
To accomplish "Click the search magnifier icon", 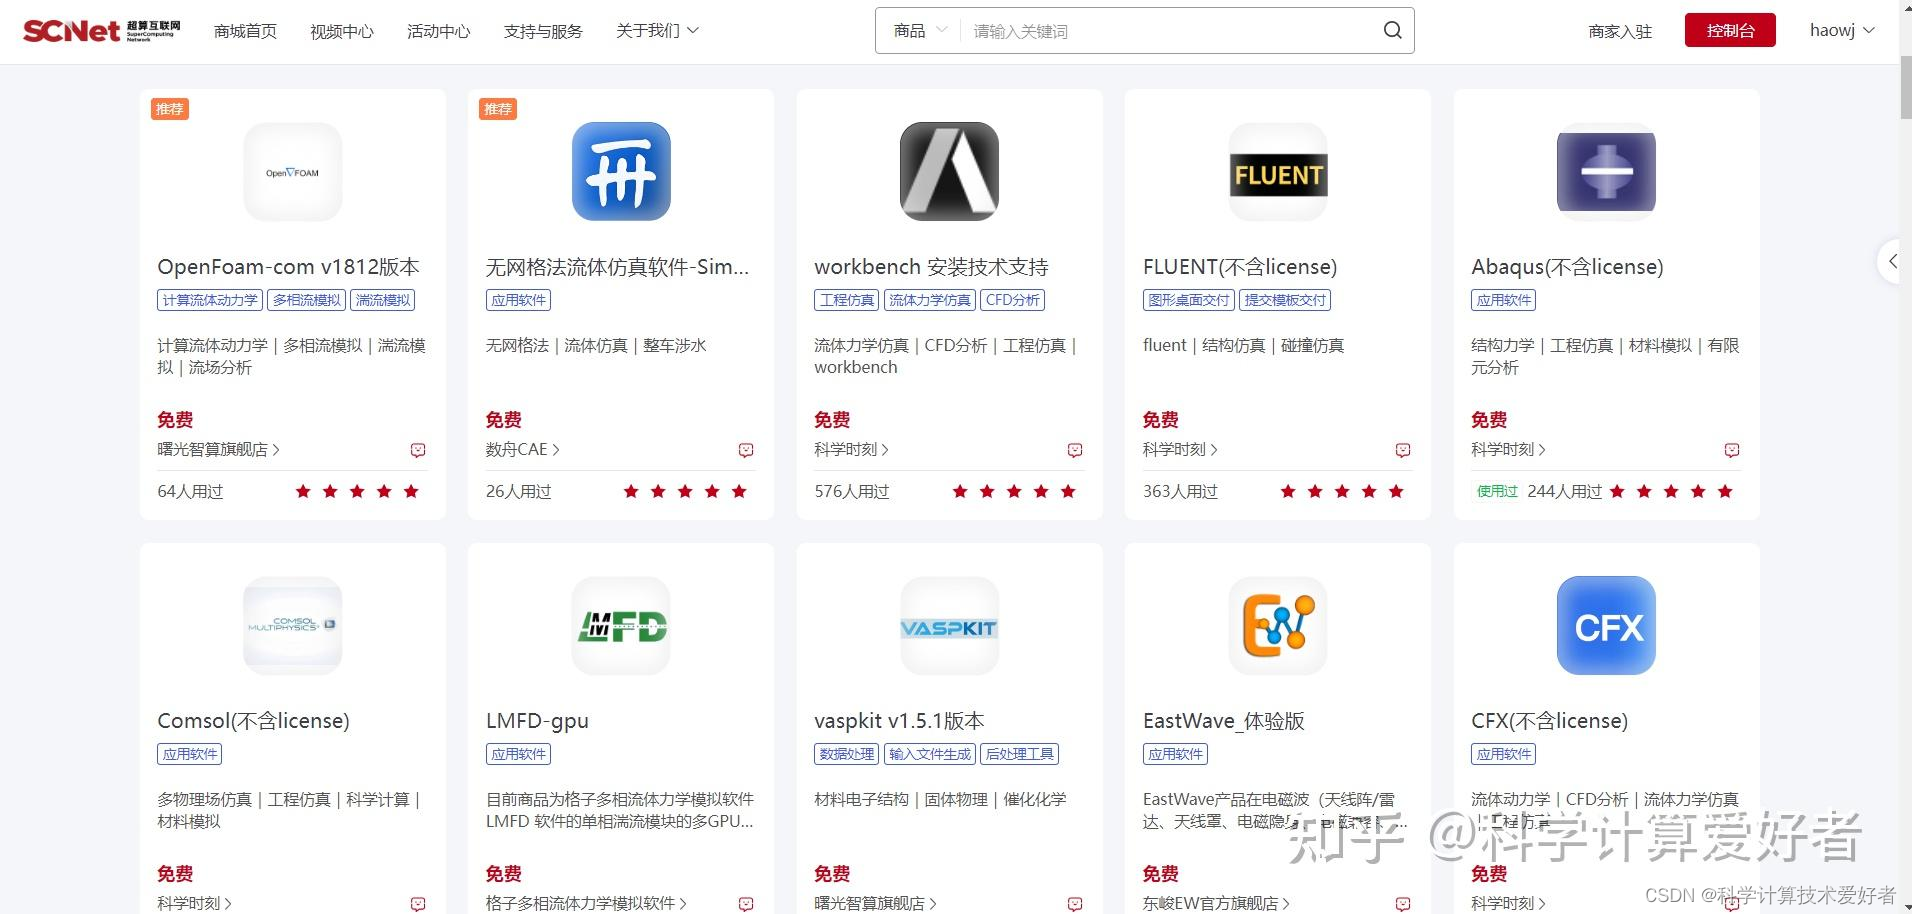I will 1392,30.
